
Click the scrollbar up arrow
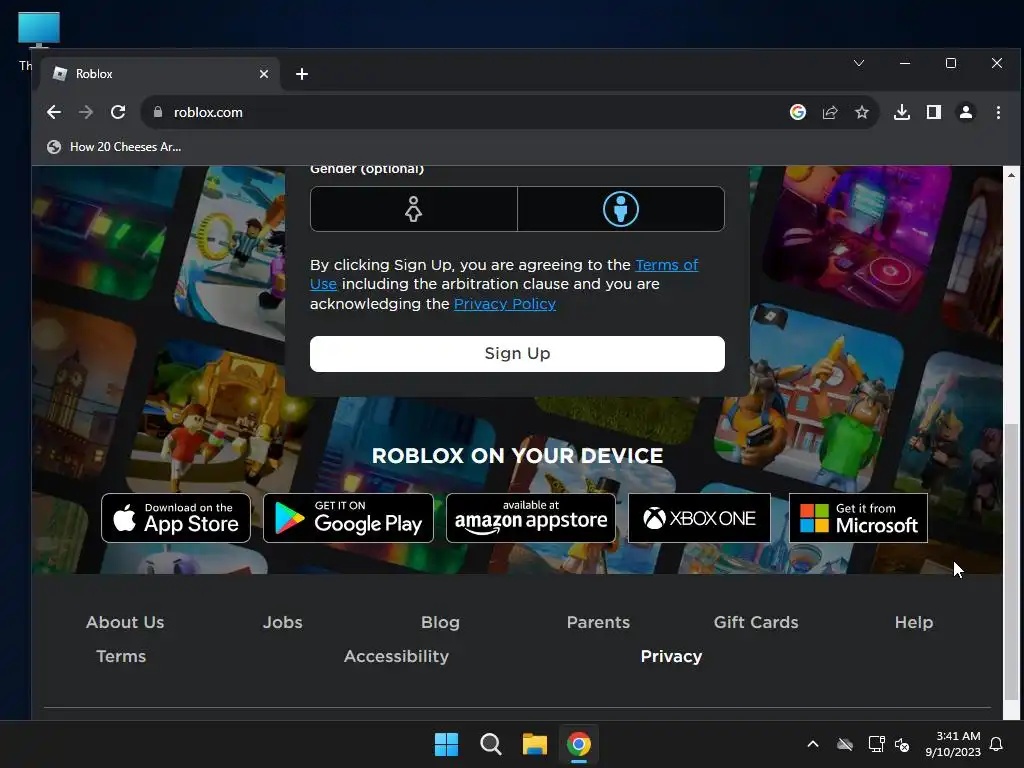(x=1011, y=174)
